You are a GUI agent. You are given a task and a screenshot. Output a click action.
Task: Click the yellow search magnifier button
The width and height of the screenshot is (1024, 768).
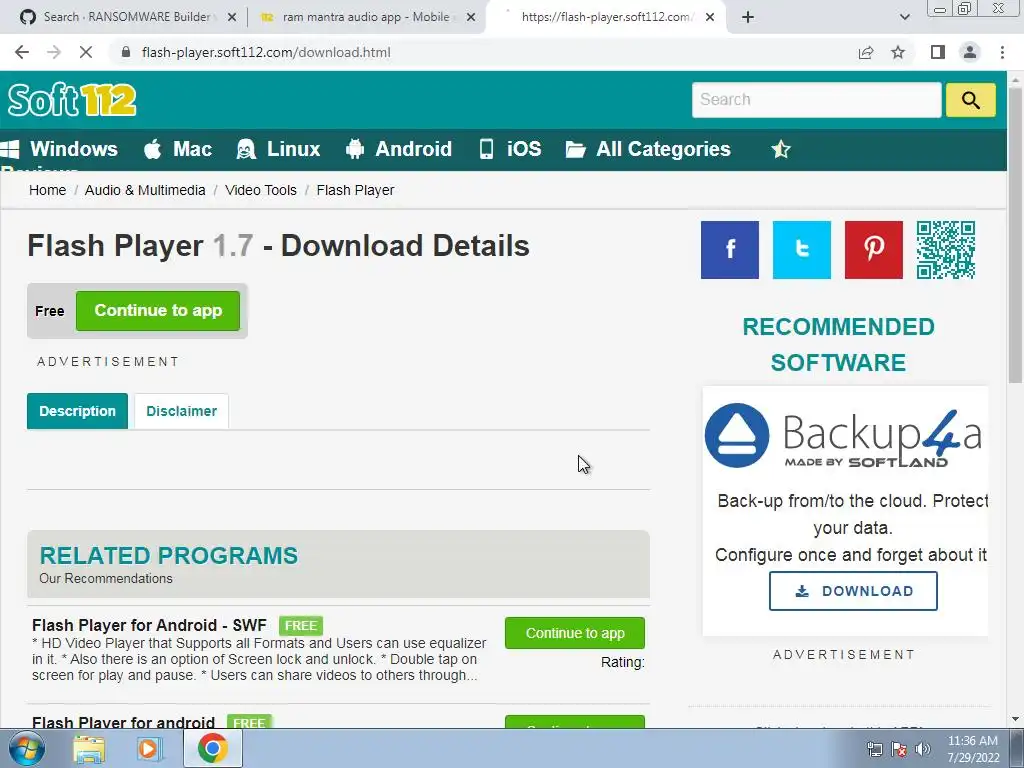(x=970, y=100)
